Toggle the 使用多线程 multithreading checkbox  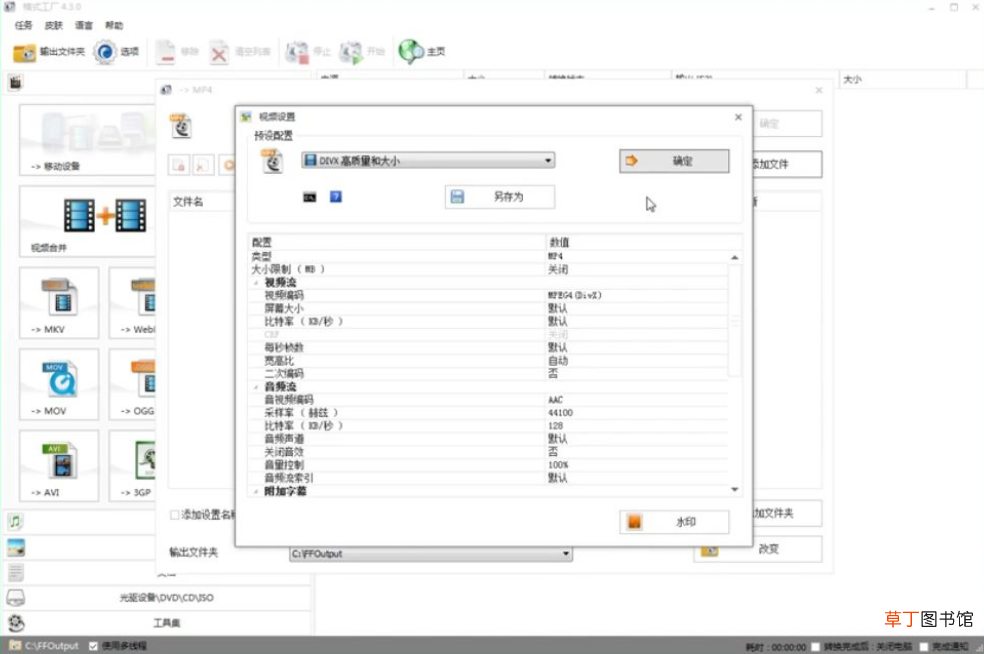coord(94,646)
